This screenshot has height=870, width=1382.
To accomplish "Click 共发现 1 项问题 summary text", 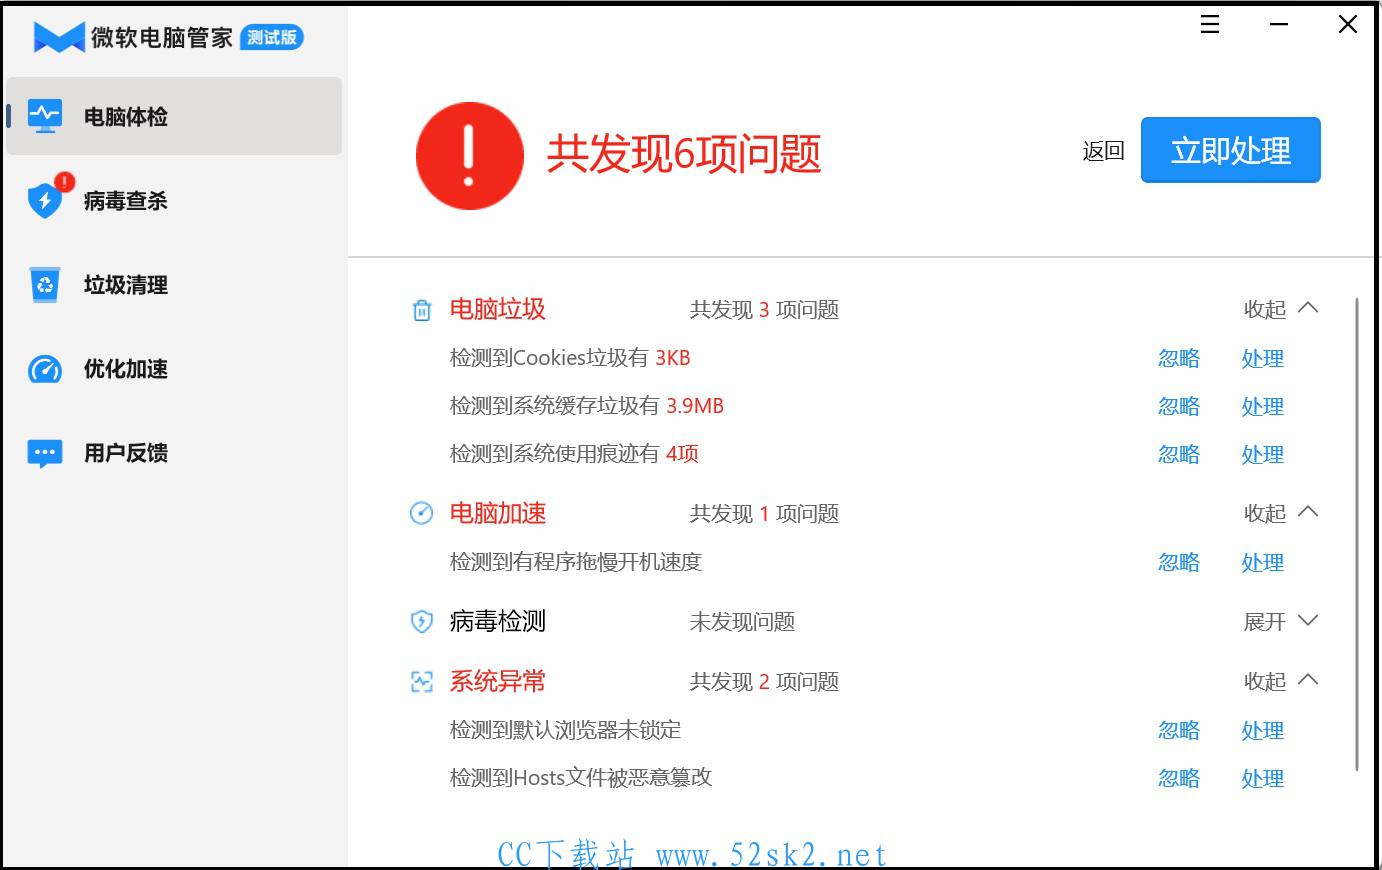I will coord(764,514).
